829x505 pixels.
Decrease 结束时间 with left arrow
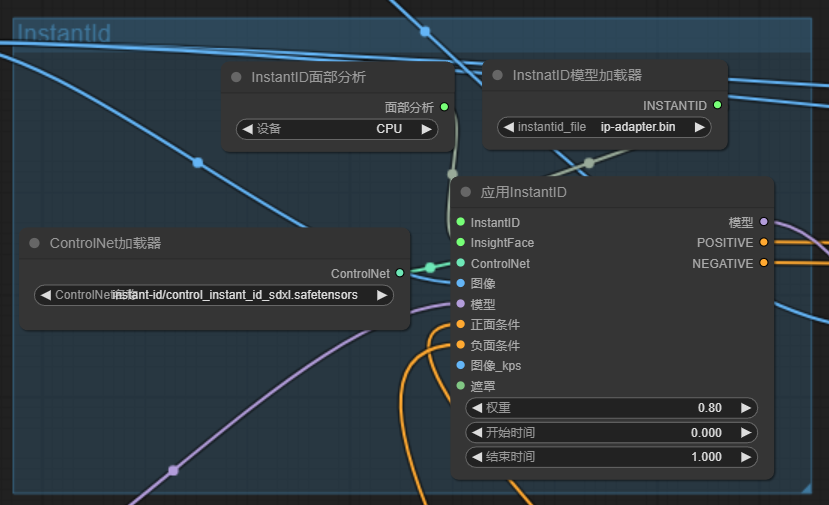tap(477, 457)
